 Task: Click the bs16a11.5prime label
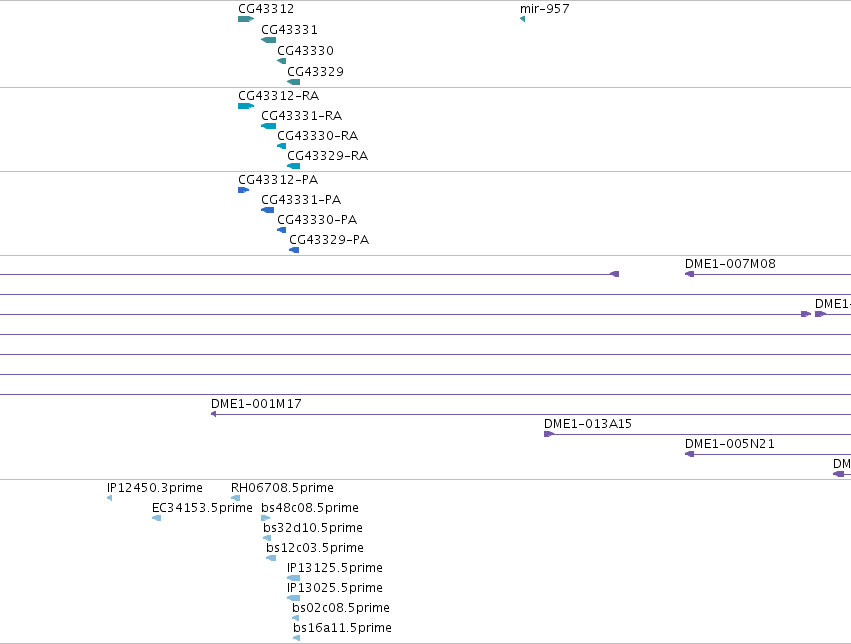pos(342,628)
